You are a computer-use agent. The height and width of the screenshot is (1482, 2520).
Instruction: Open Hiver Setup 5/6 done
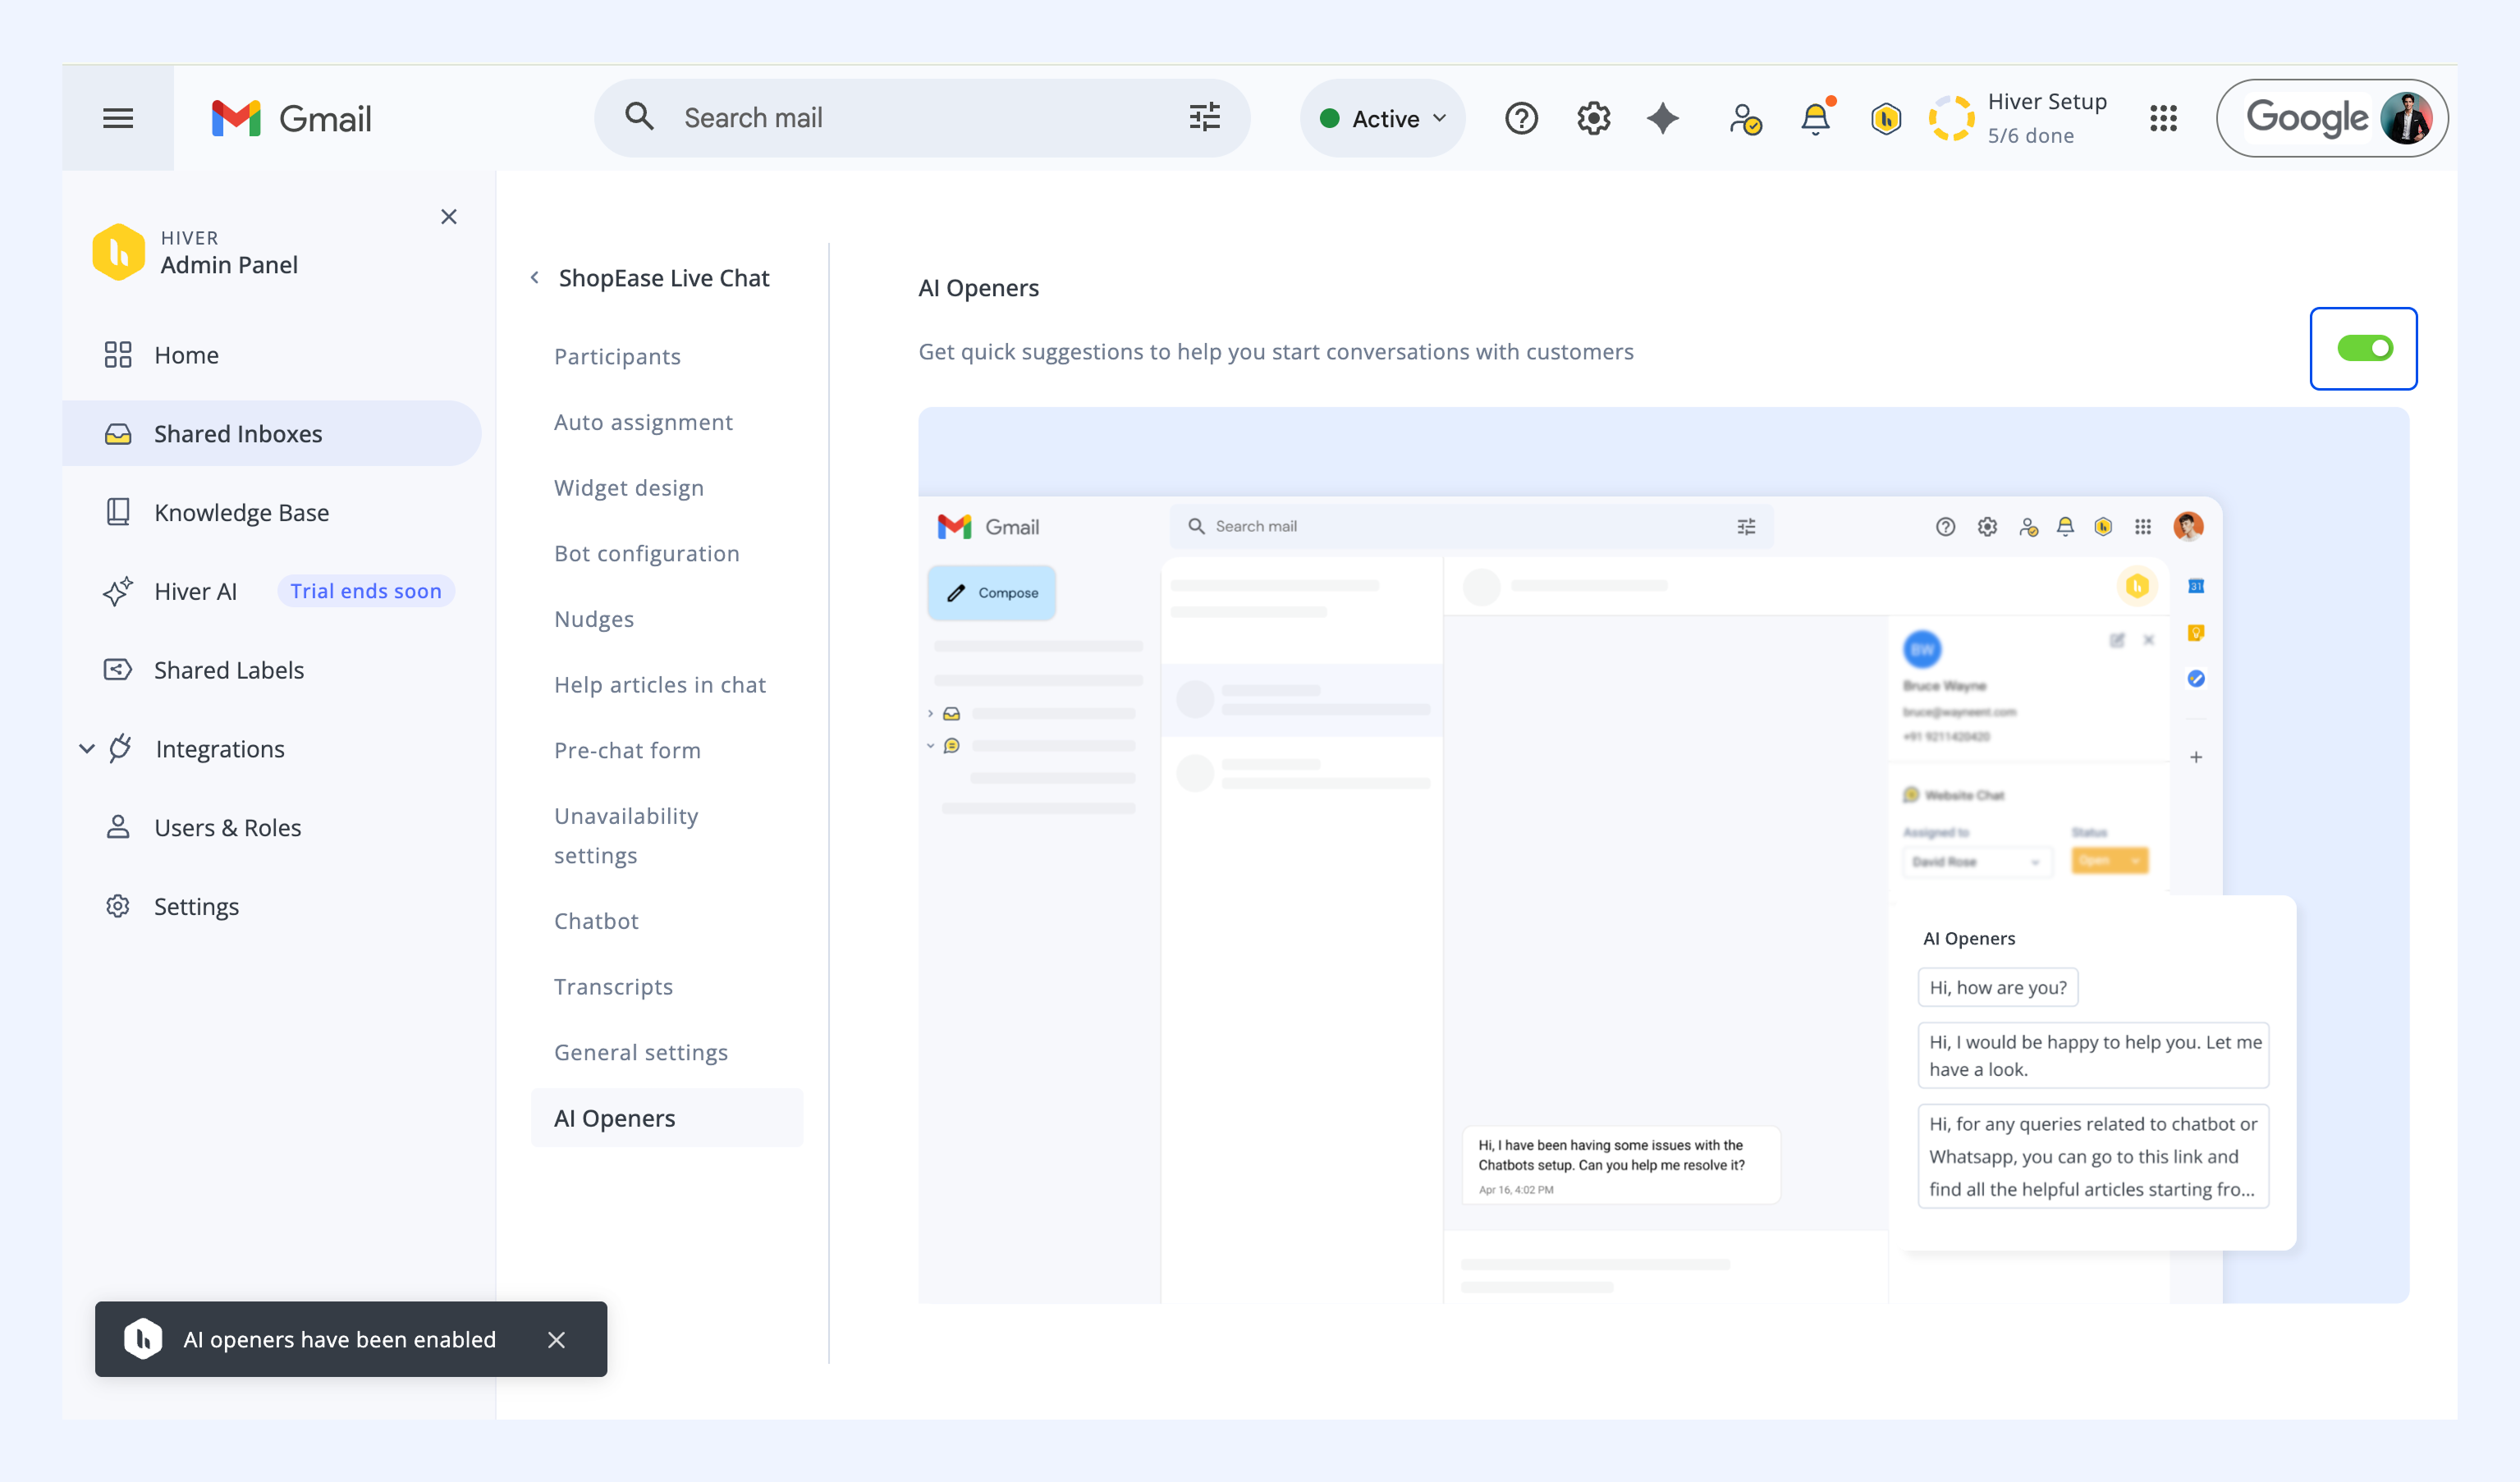point(2046,118)
